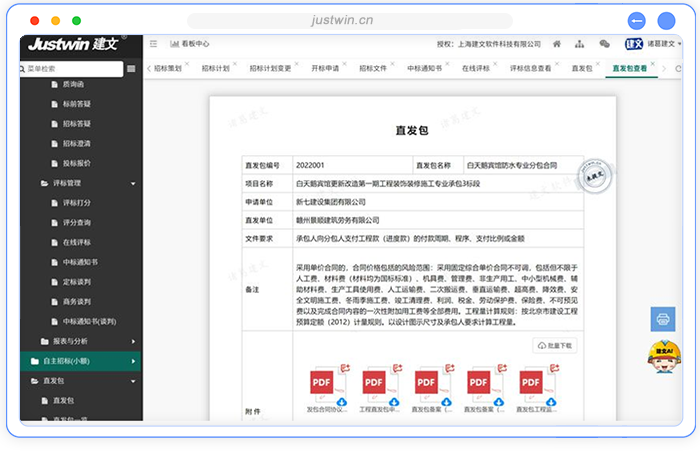Click the hamburger menu collapse icon in top bar
Image resolution: width=700 pixels, height=454 pixels.
(x=153, y=44)
